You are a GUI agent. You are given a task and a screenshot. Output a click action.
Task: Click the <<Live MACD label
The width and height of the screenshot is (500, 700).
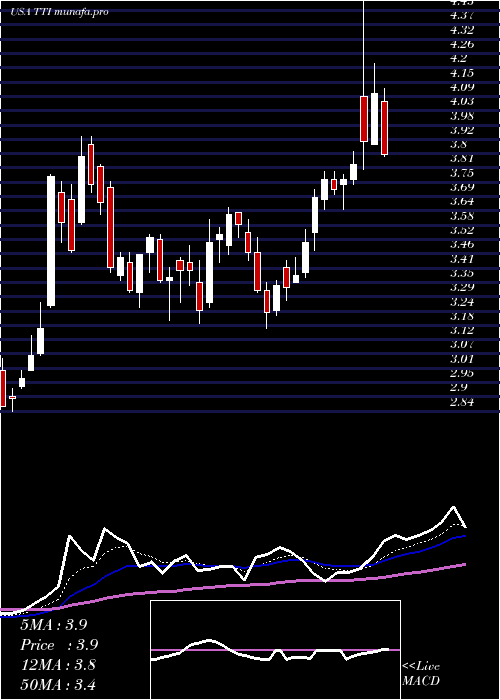(x=421, y=674)
